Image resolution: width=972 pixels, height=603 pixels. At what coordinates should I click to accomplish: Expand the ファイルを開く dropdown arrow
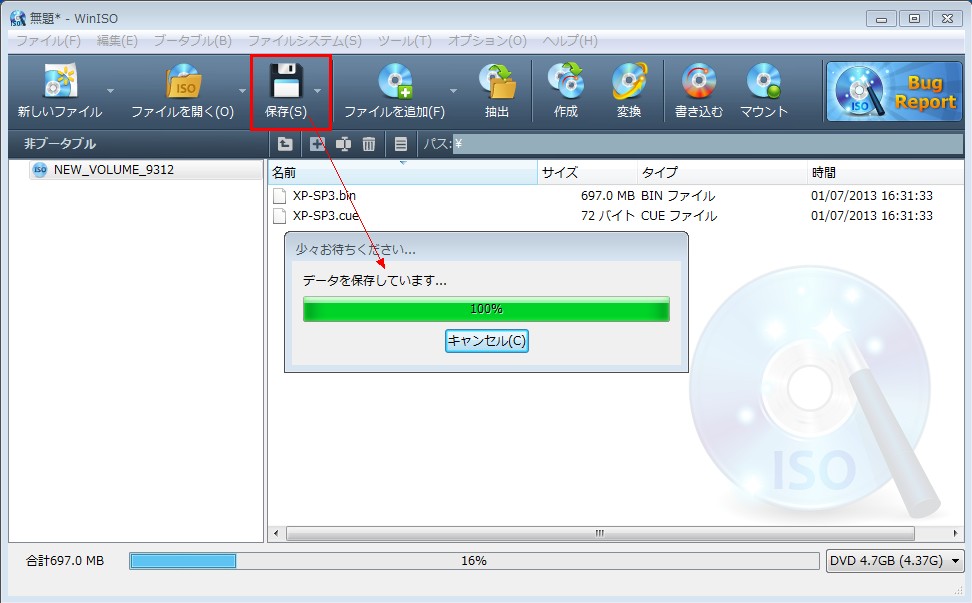click(x=242, y=91)
